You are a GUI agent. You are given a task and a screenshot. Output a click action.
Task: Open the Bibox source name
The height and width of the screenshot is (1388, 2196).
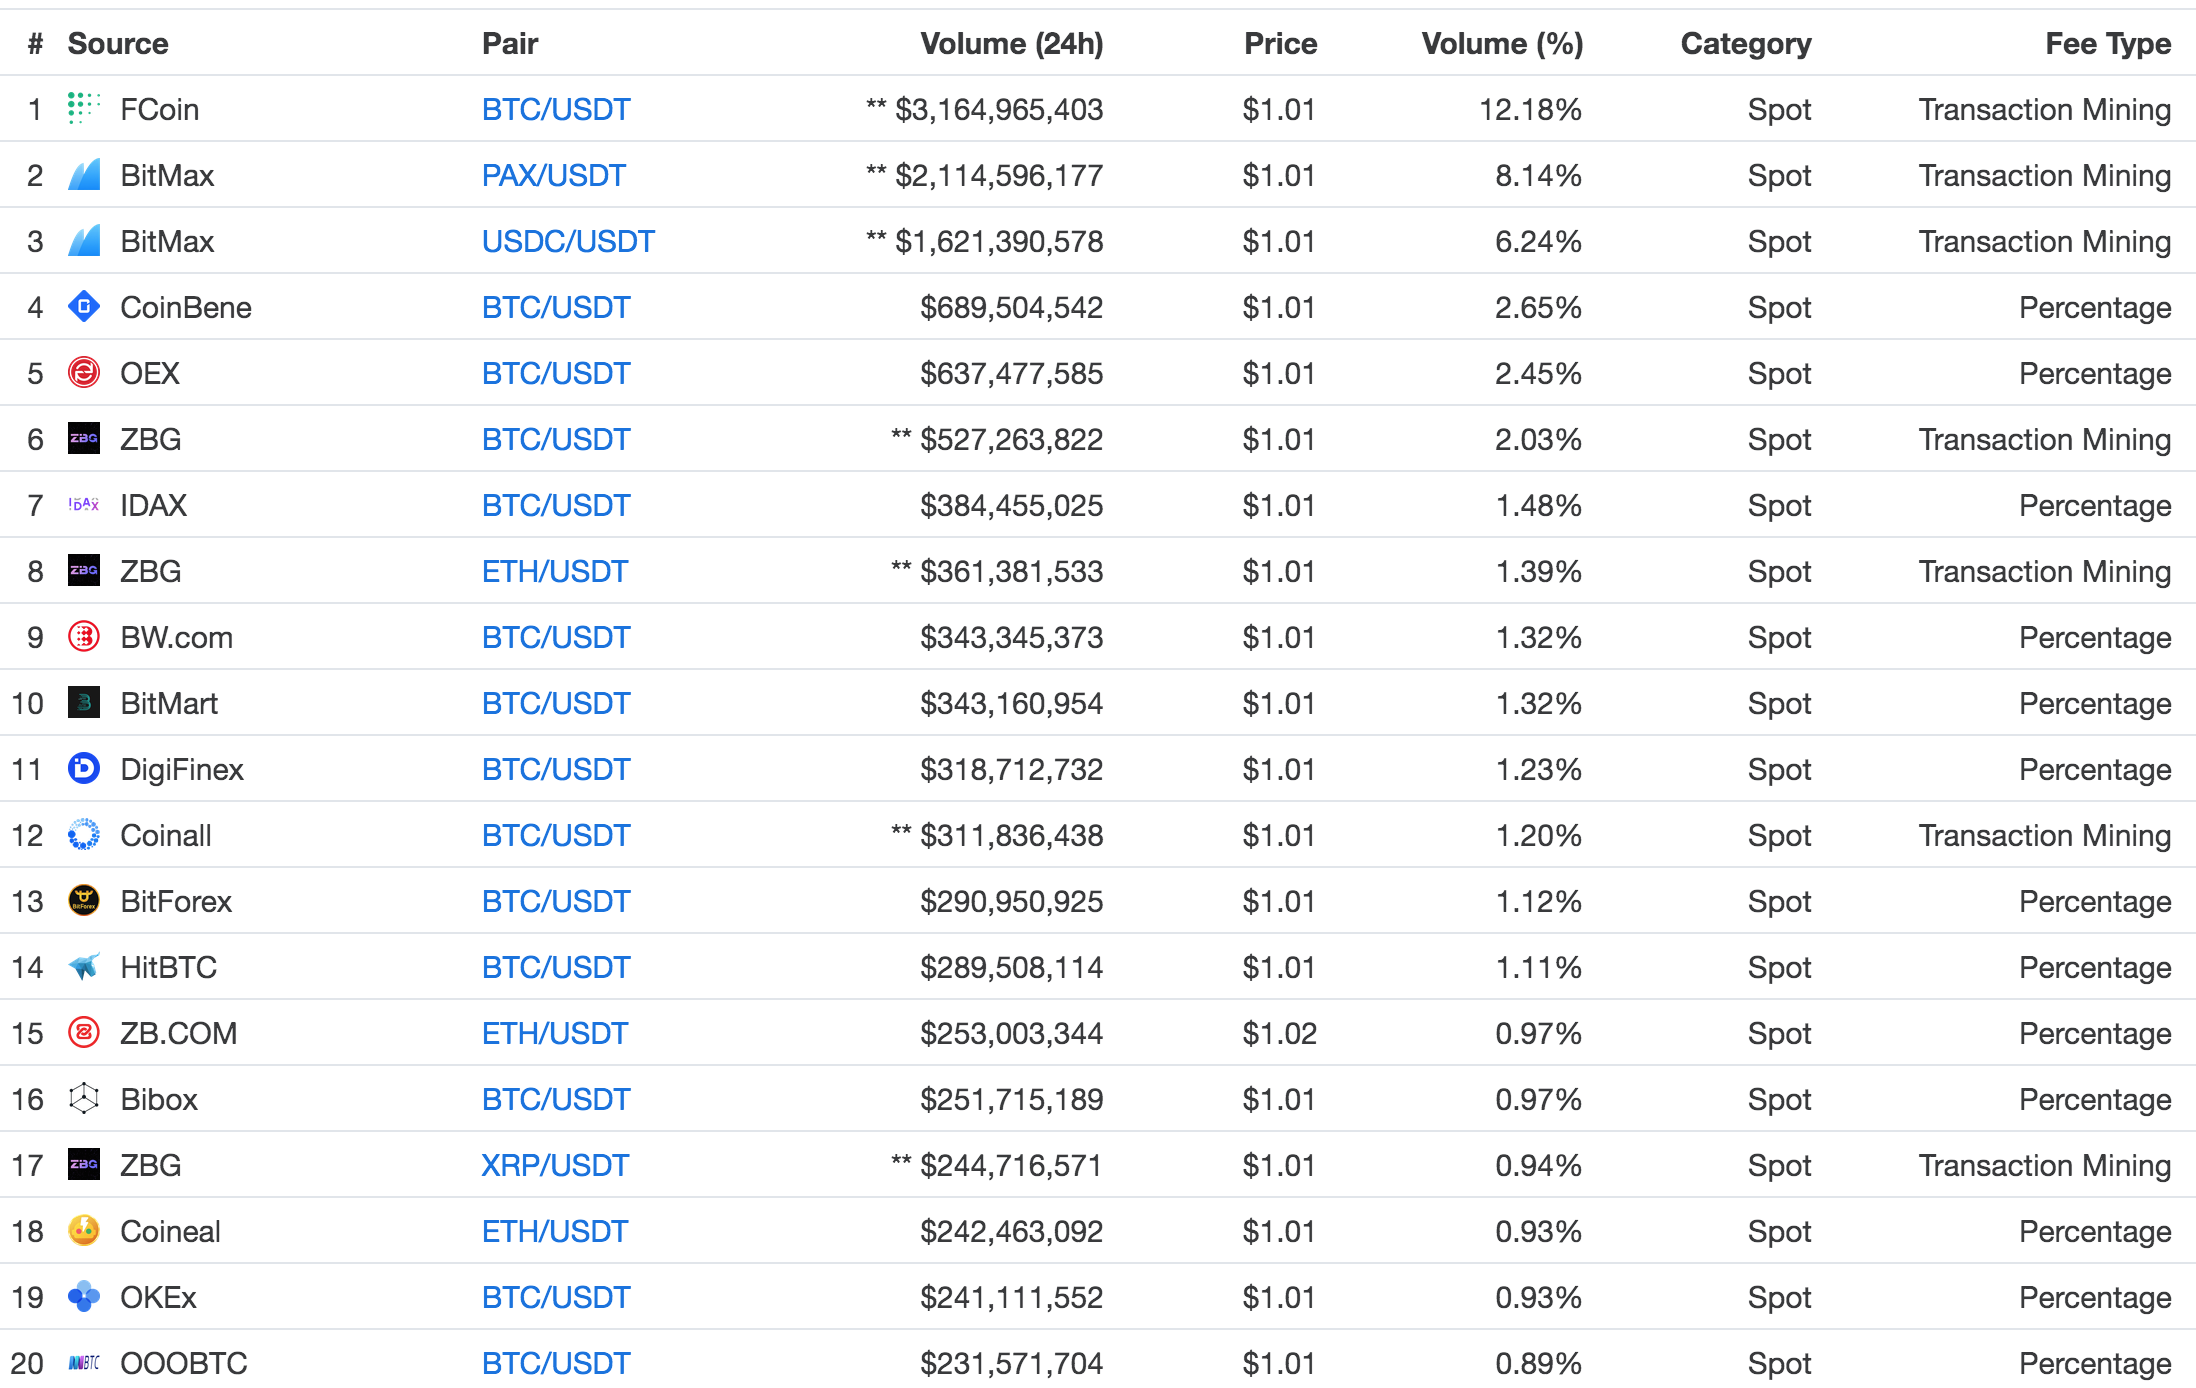[159, 1099]
